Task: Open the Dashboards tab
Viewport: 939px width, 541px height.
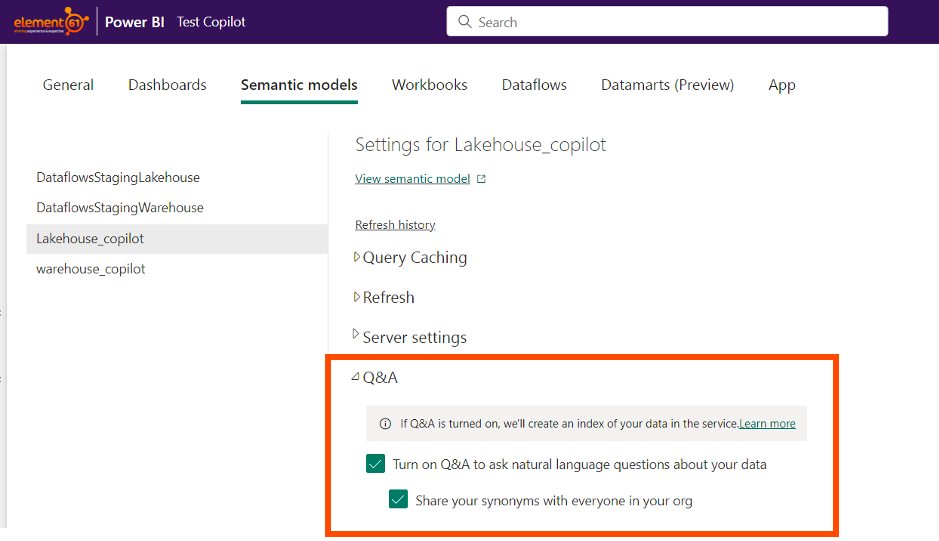Action: click(x=167, y=85)
